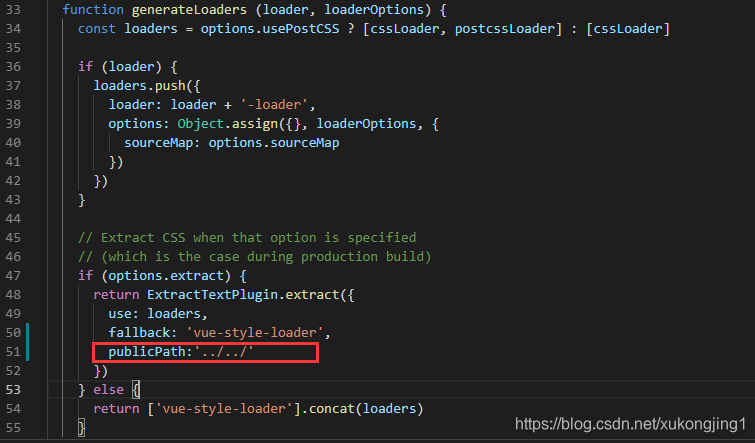Click line number 55 in gutter
Viewport: 755px width, 443px height.
[x=13, y=428]
